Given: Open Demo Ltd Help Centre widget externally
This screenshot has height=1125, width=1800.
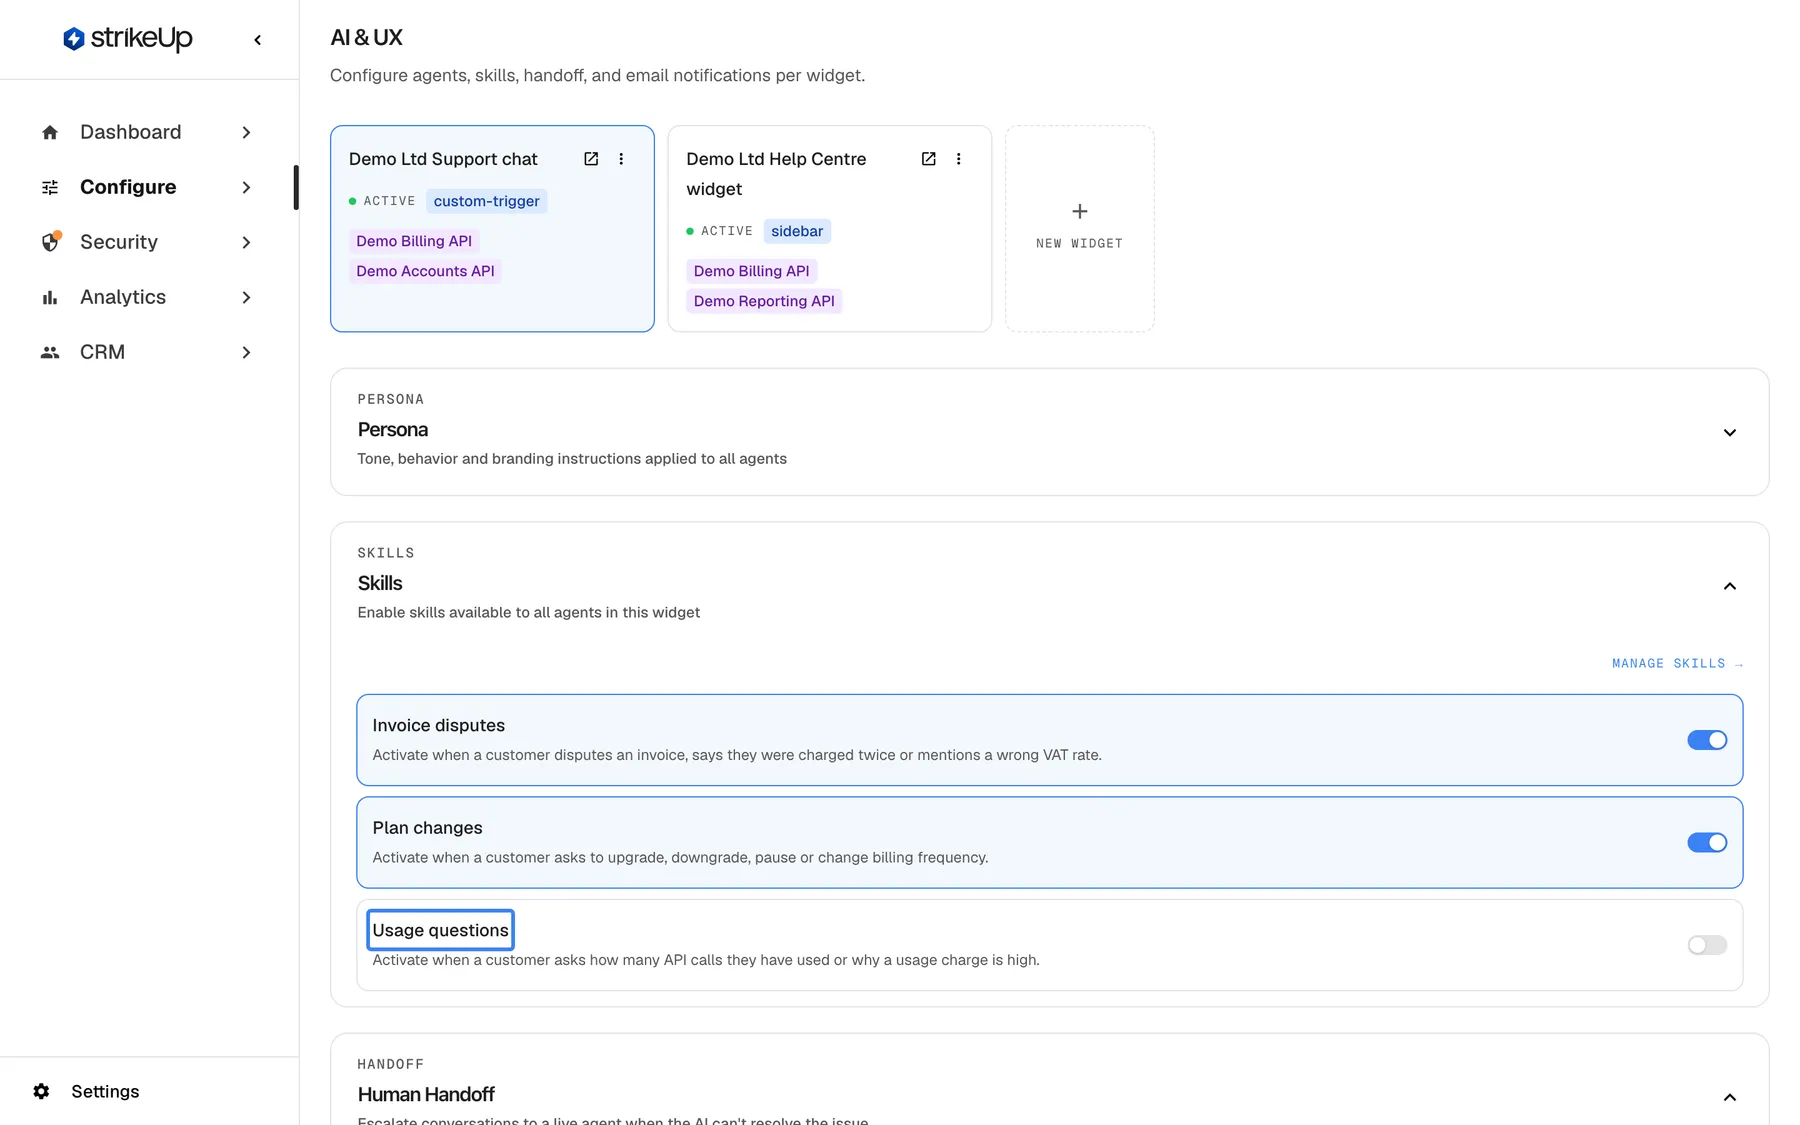Looking at the screenshot, I should tap(929, 159).
